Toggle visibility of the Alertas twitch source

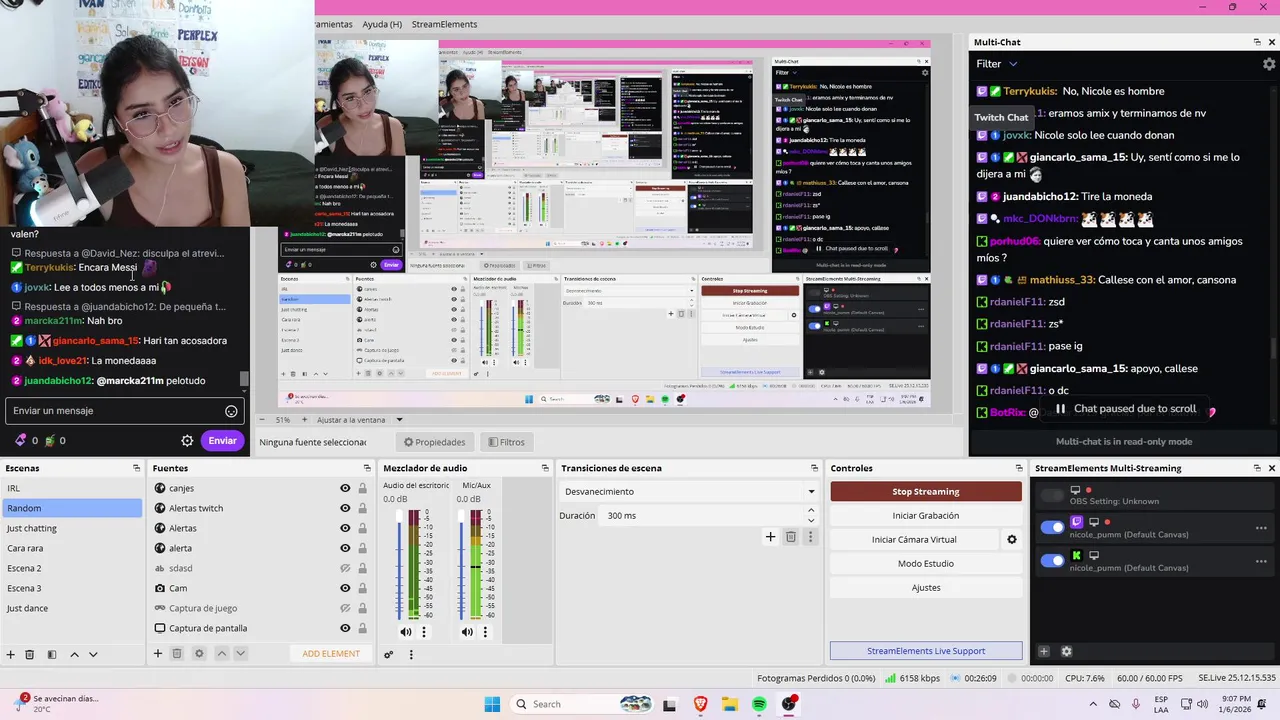tap(345, 508)
